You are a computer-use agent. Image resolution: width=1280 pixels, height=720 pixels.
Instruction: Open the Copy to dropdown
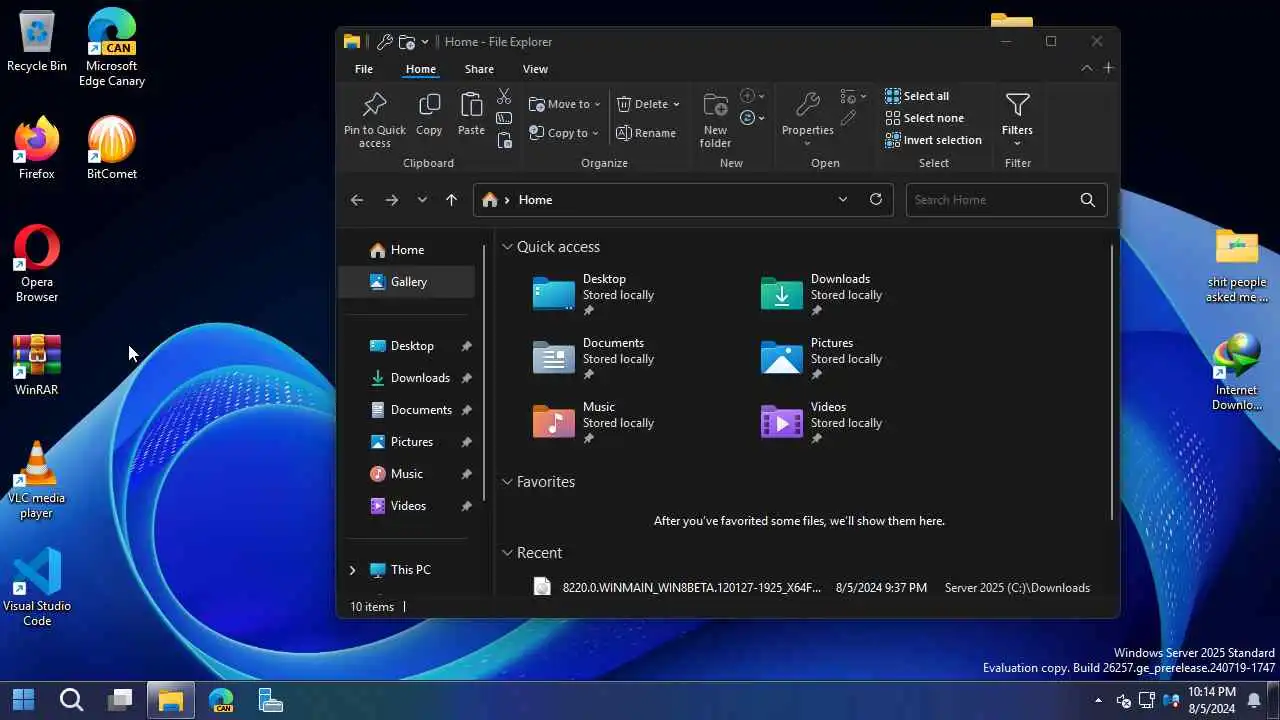coord(564,133)
